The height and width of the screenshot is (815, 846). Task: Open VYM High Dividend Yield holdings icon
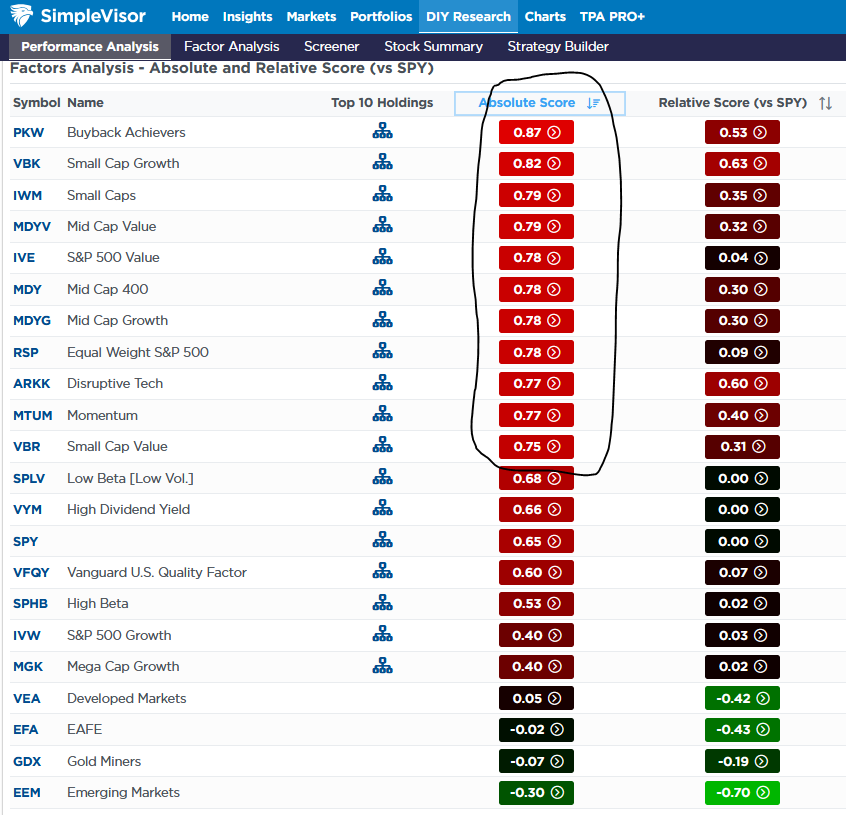[x=383, y=509]
